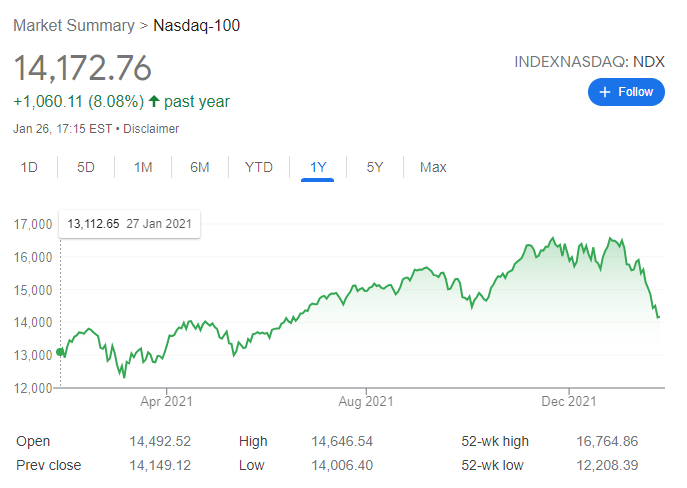687x488 pixels.
Task: Click the Low value 14,006.40
Action: [342, 465]
